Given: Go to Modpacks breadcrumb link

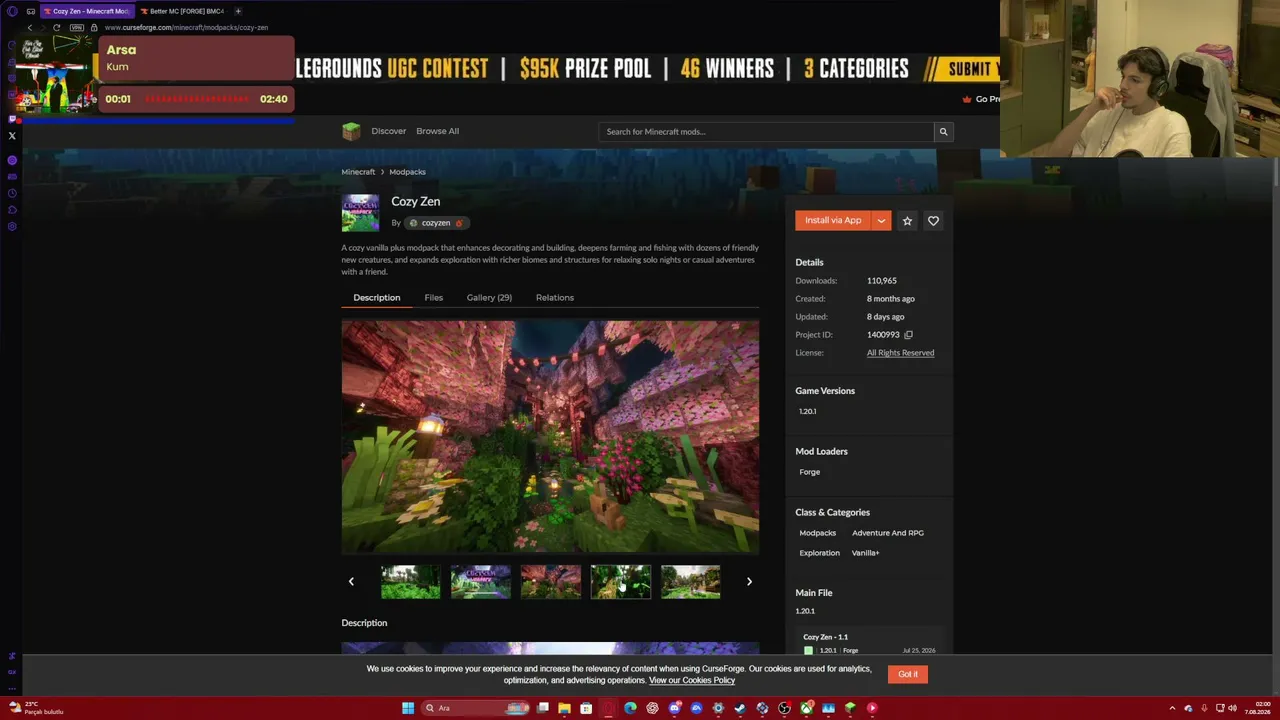Looking at the screenshot, I should 407,172.
